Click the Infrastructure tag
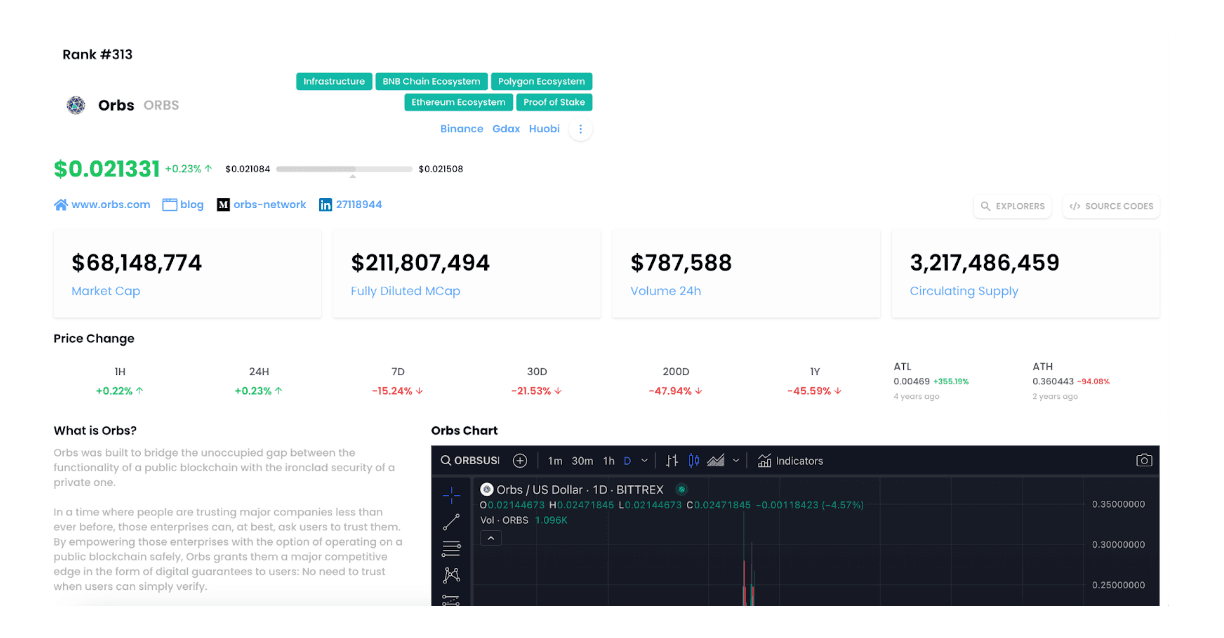The image size is (1224, 638). pyautogui.click(x=334, y=82)
